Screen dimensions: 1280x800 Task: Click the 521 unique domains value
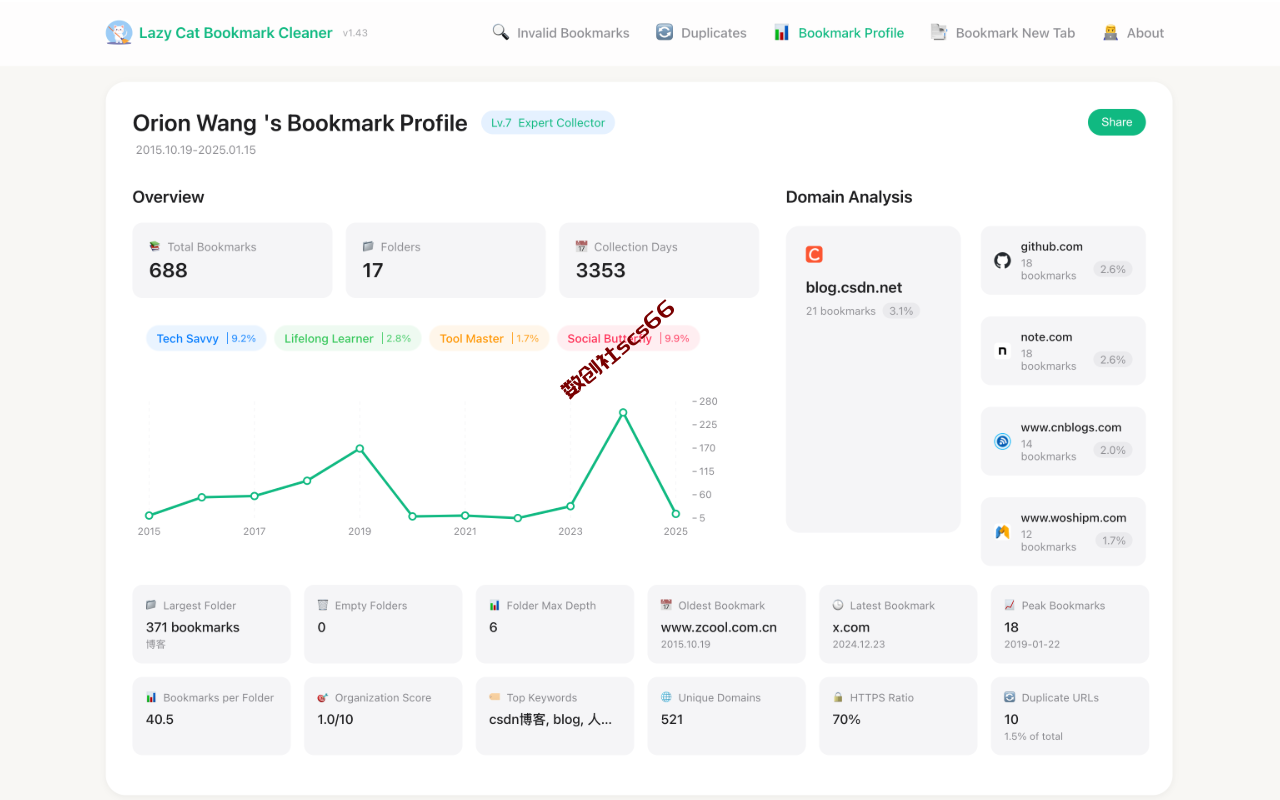pos(672,719)
